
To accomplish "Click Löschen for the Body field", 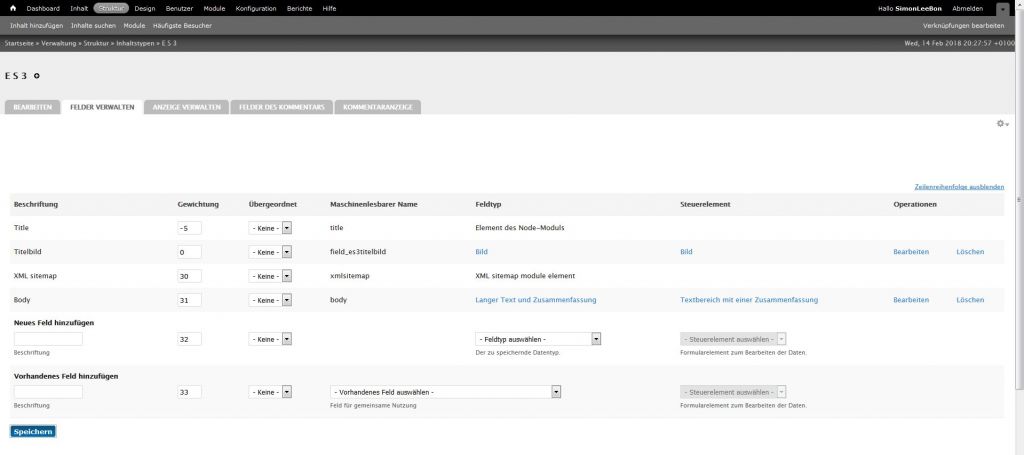I will point(969,300).
